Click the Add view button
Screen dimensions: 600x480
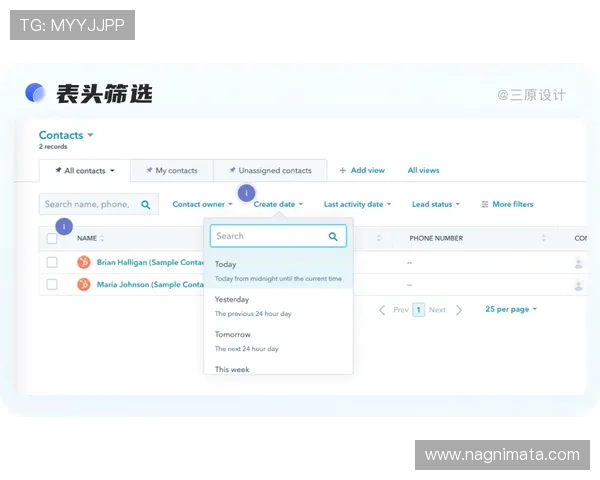[362, 170]
